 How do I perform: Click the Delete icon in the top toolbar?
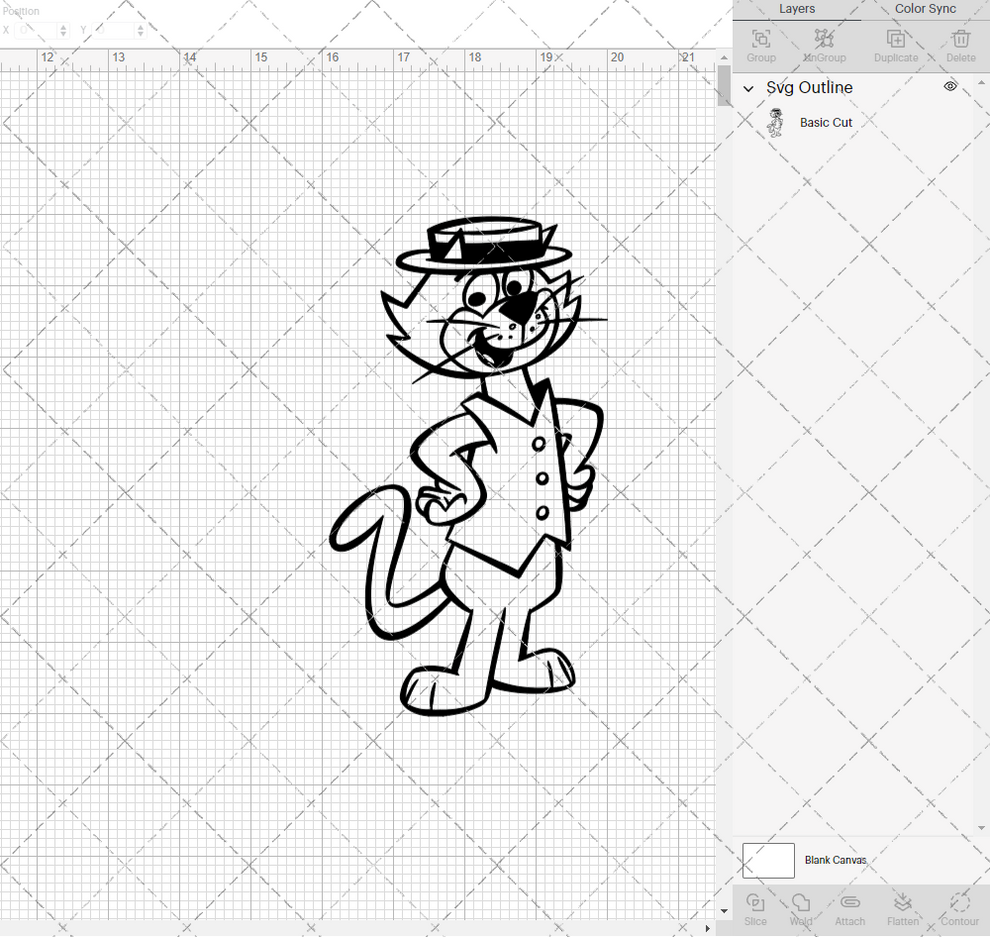(960, 40)
